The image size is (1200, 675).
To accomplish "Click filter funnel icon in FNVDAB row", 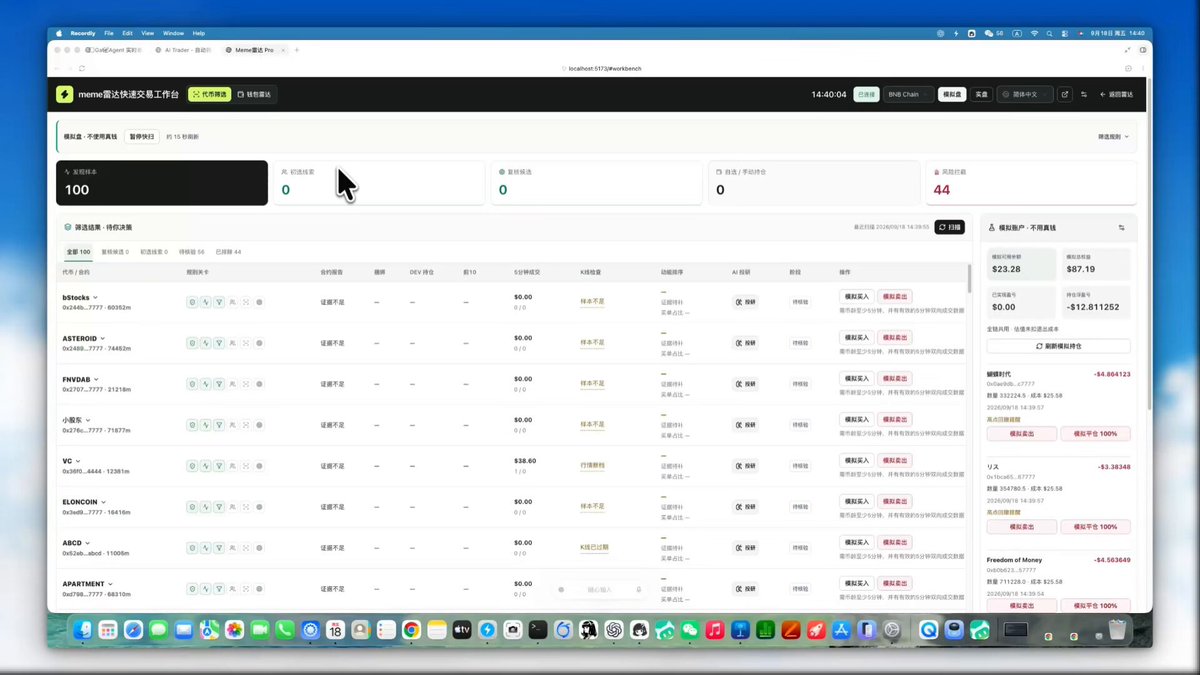I will (x=218, y=383).
